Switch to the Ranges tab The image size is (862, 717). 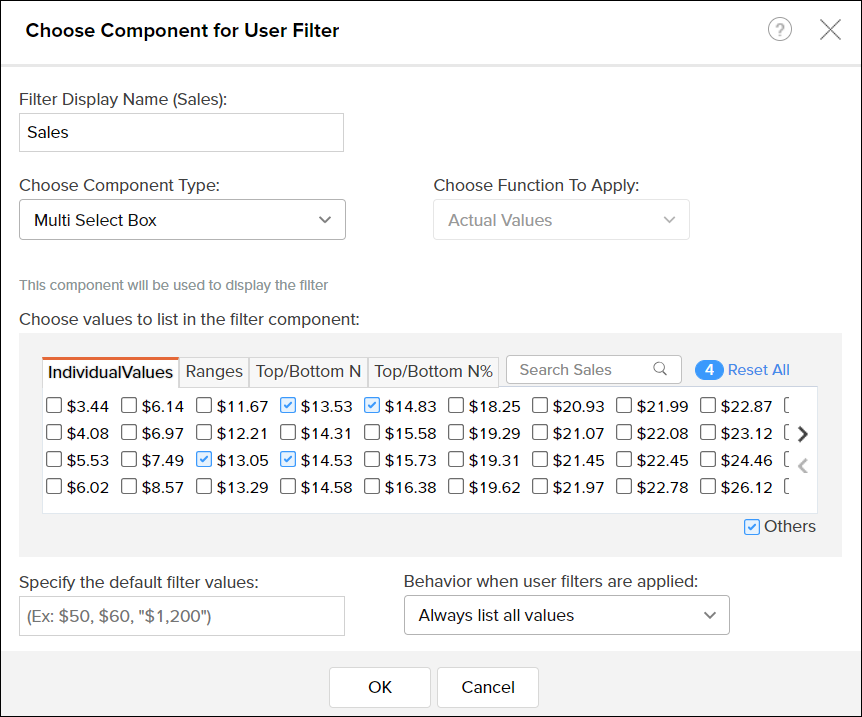pos(213,371)
